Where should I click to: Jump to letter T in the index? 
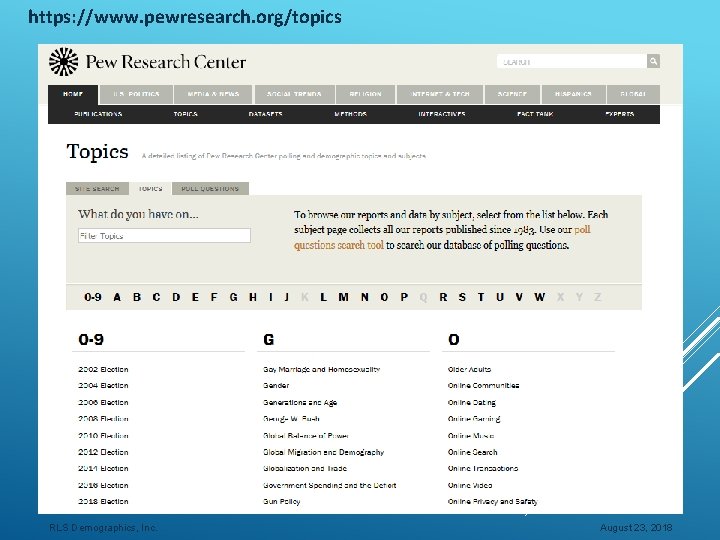click(481, 297)
